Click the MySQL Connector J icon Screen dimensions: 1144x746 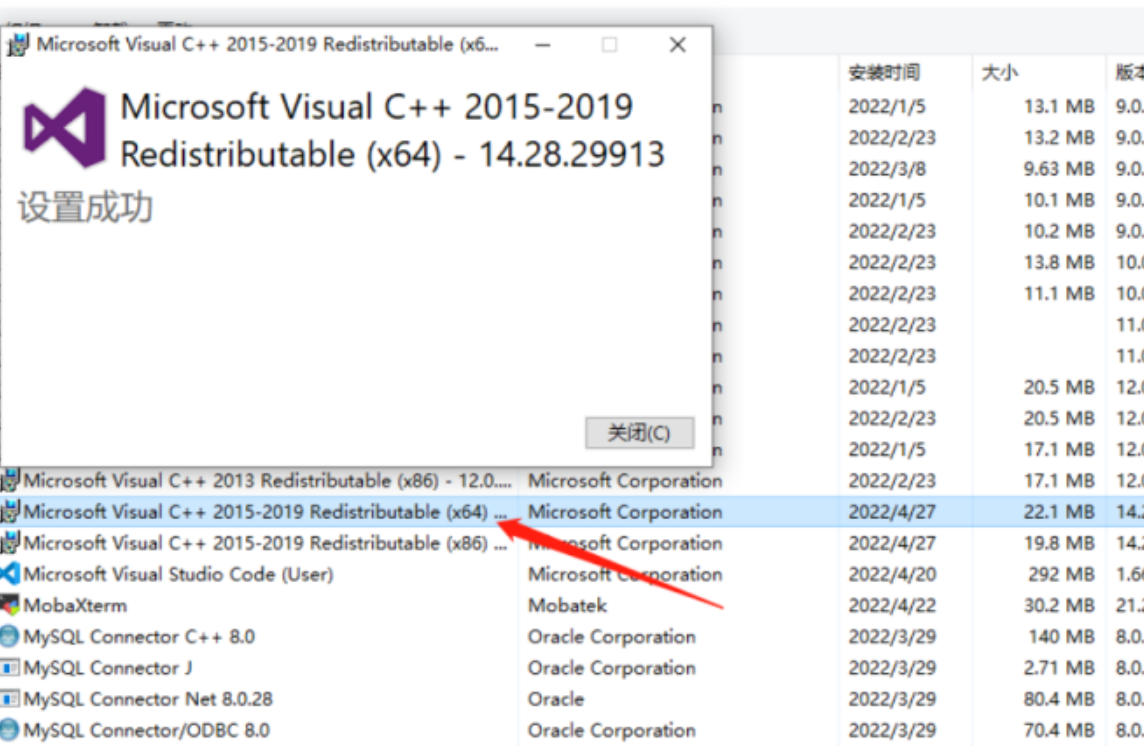11,668
